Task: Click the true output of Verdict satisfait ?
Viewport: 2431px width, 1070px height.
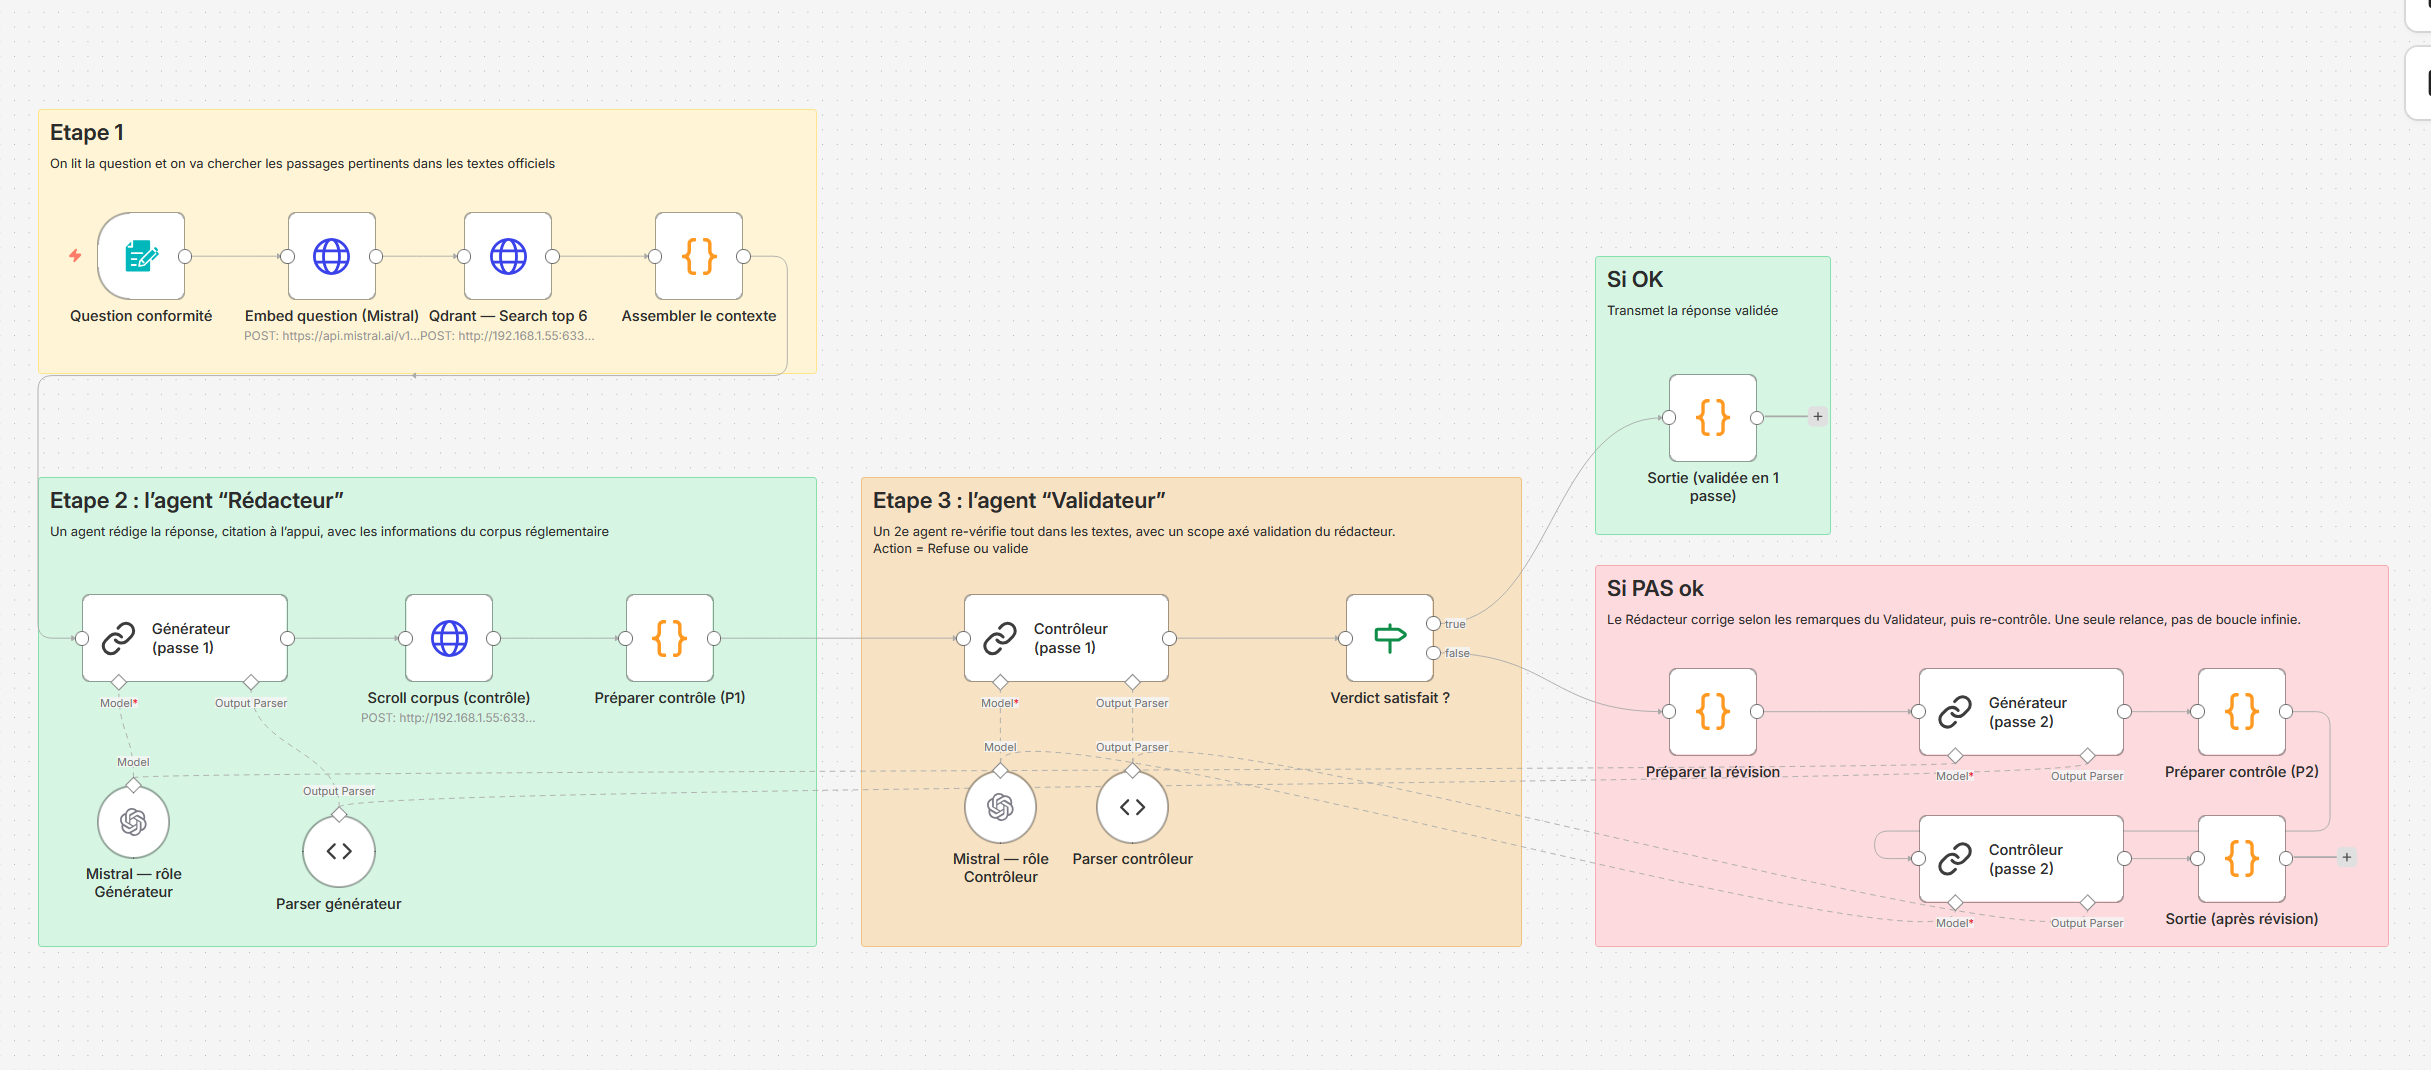Action: pyautogui.click(x=1433, y=624)
